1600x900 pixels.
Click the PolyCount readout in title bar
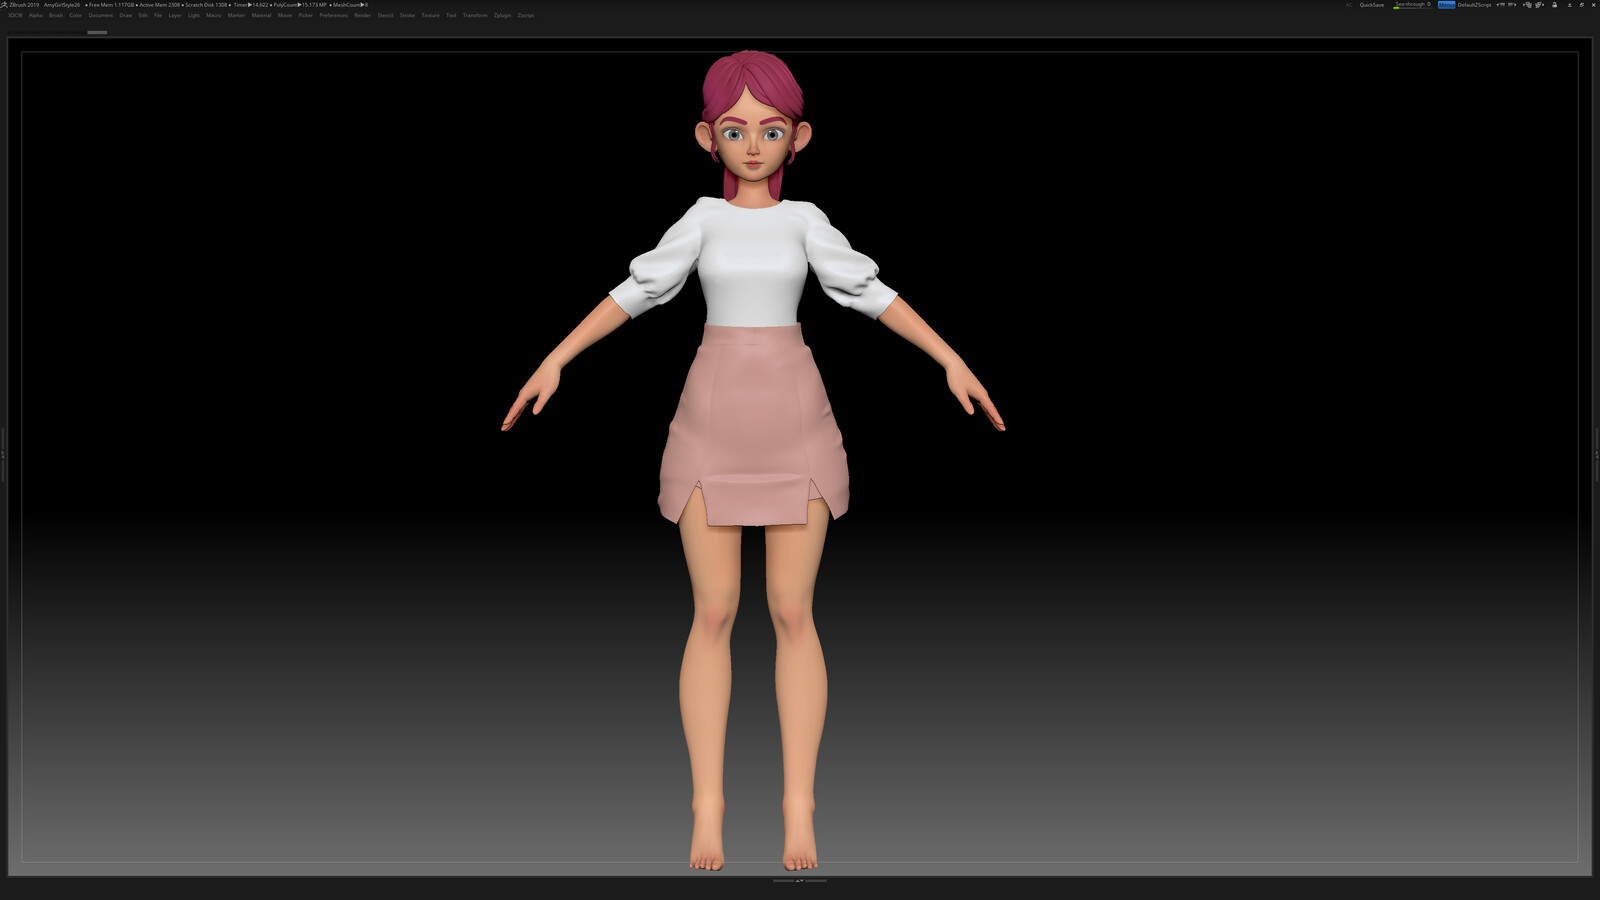pyautogui.click(x=300, y=5)
